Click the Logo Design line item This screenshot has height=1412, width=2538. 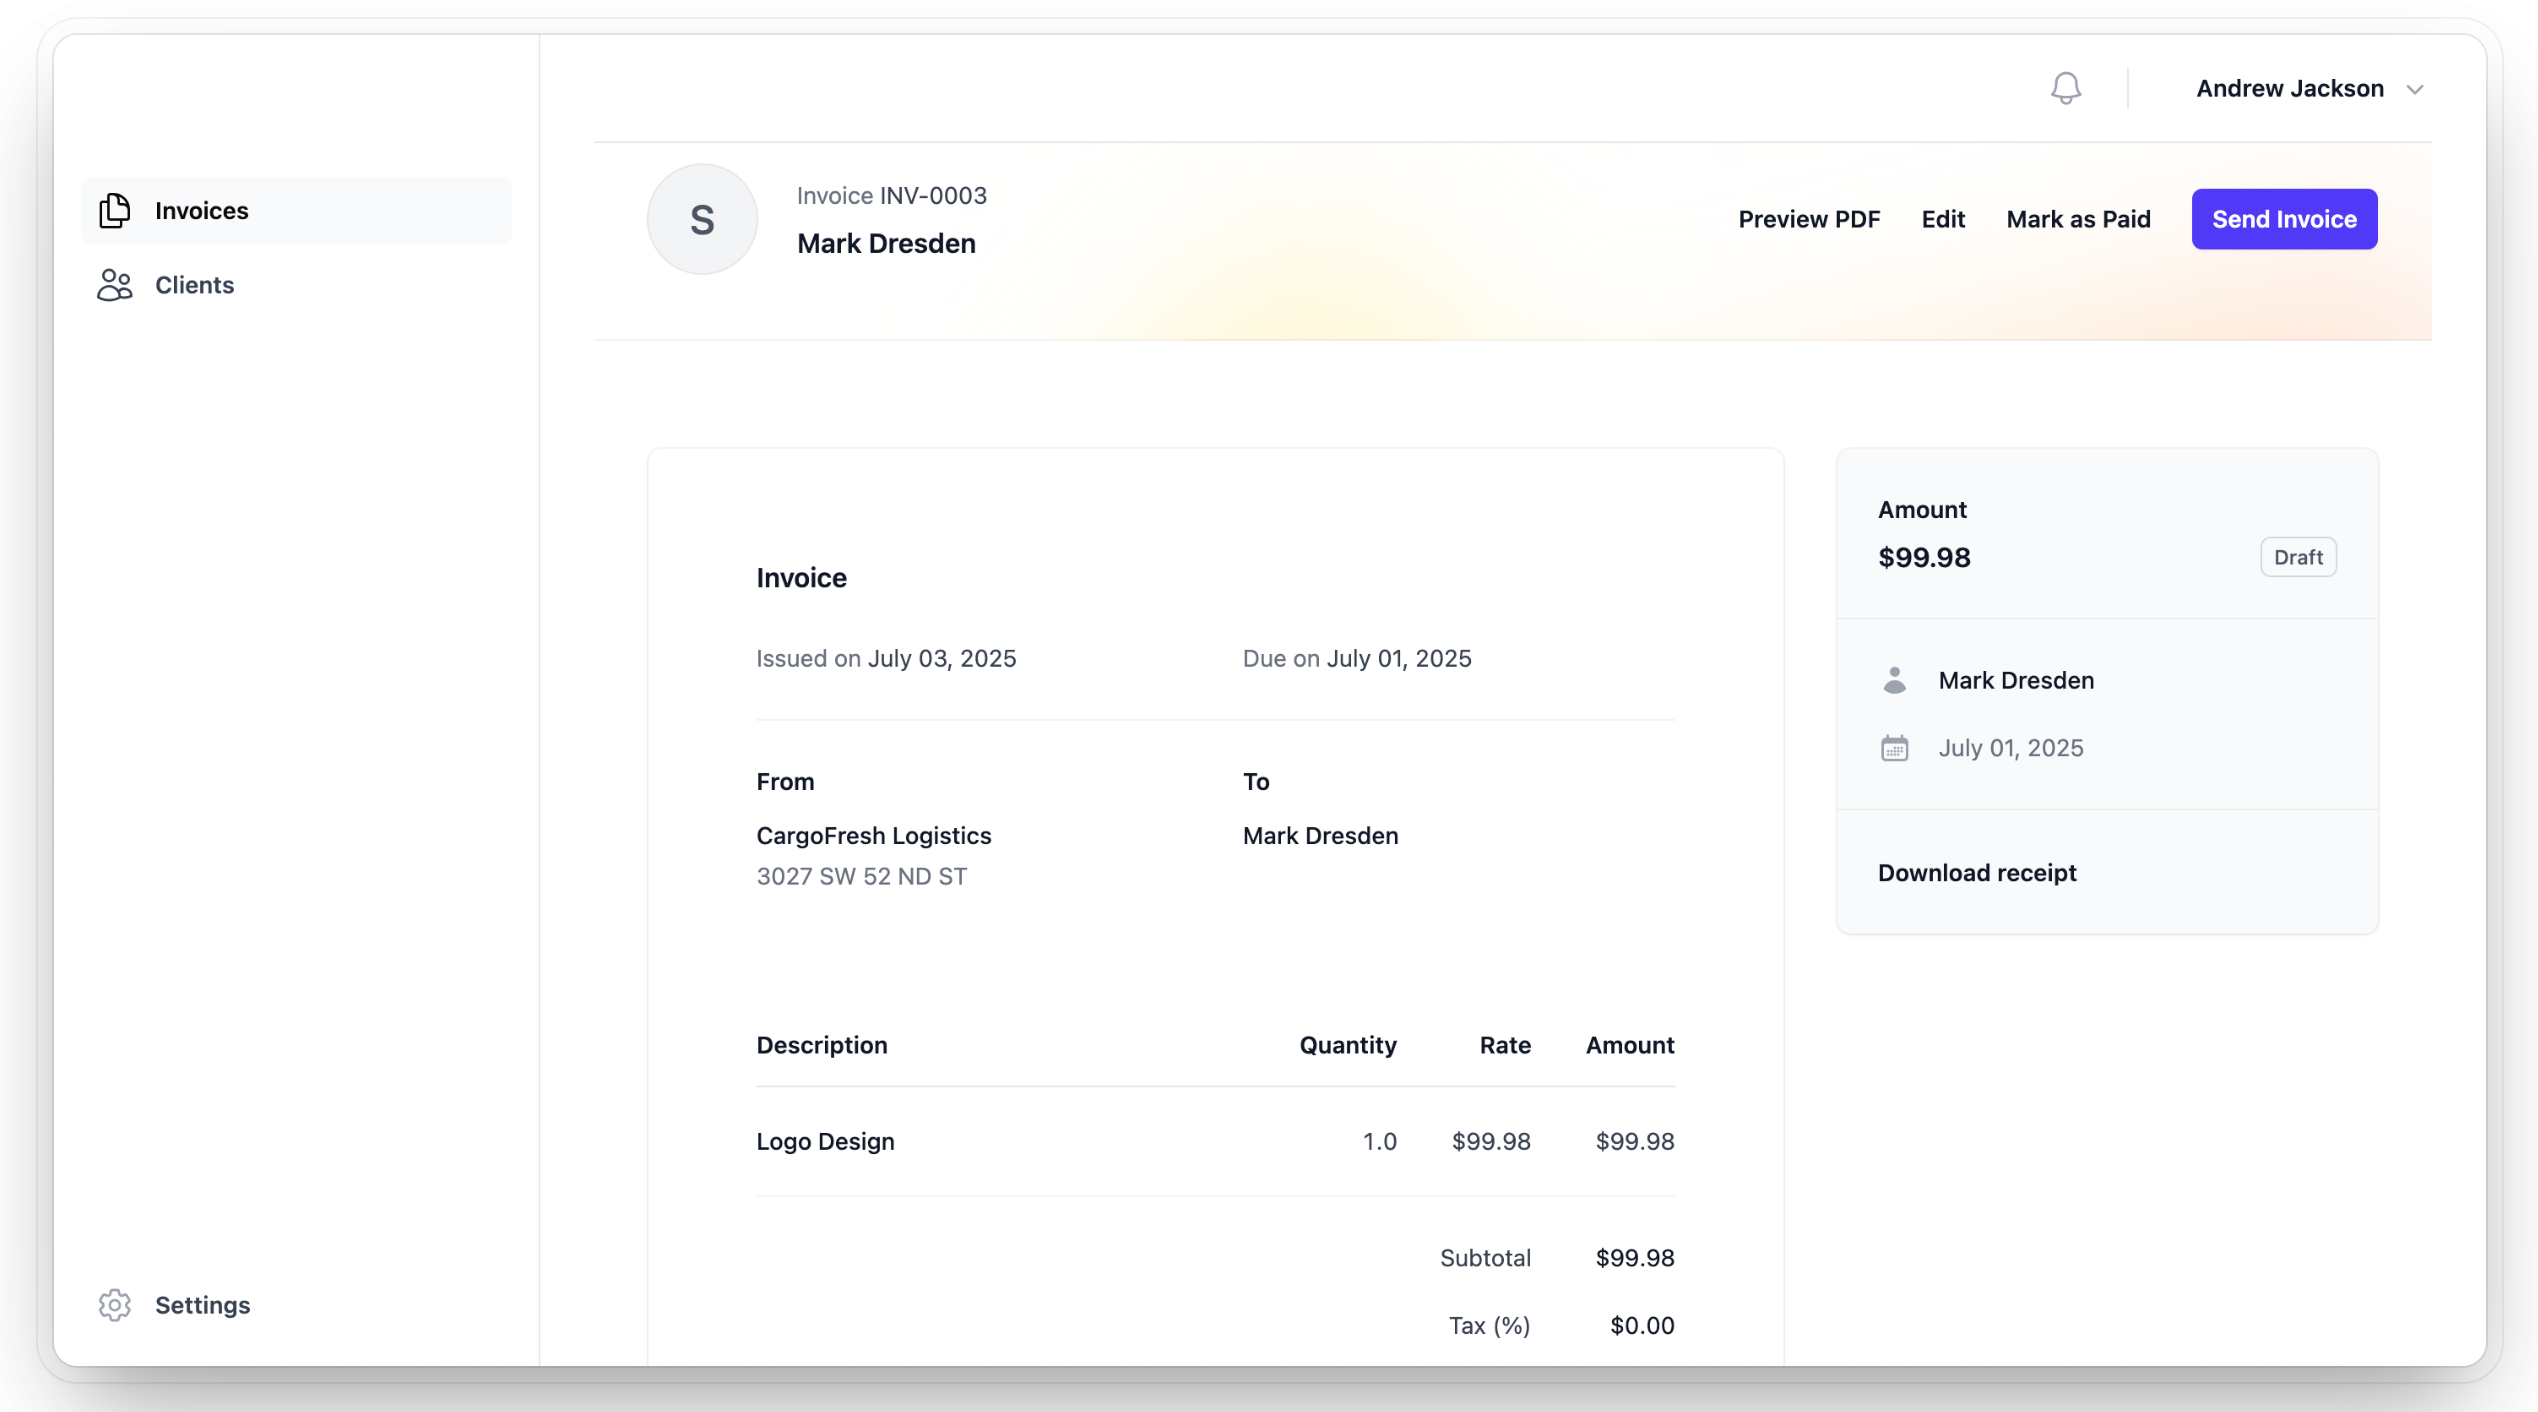pos(825,1141)
